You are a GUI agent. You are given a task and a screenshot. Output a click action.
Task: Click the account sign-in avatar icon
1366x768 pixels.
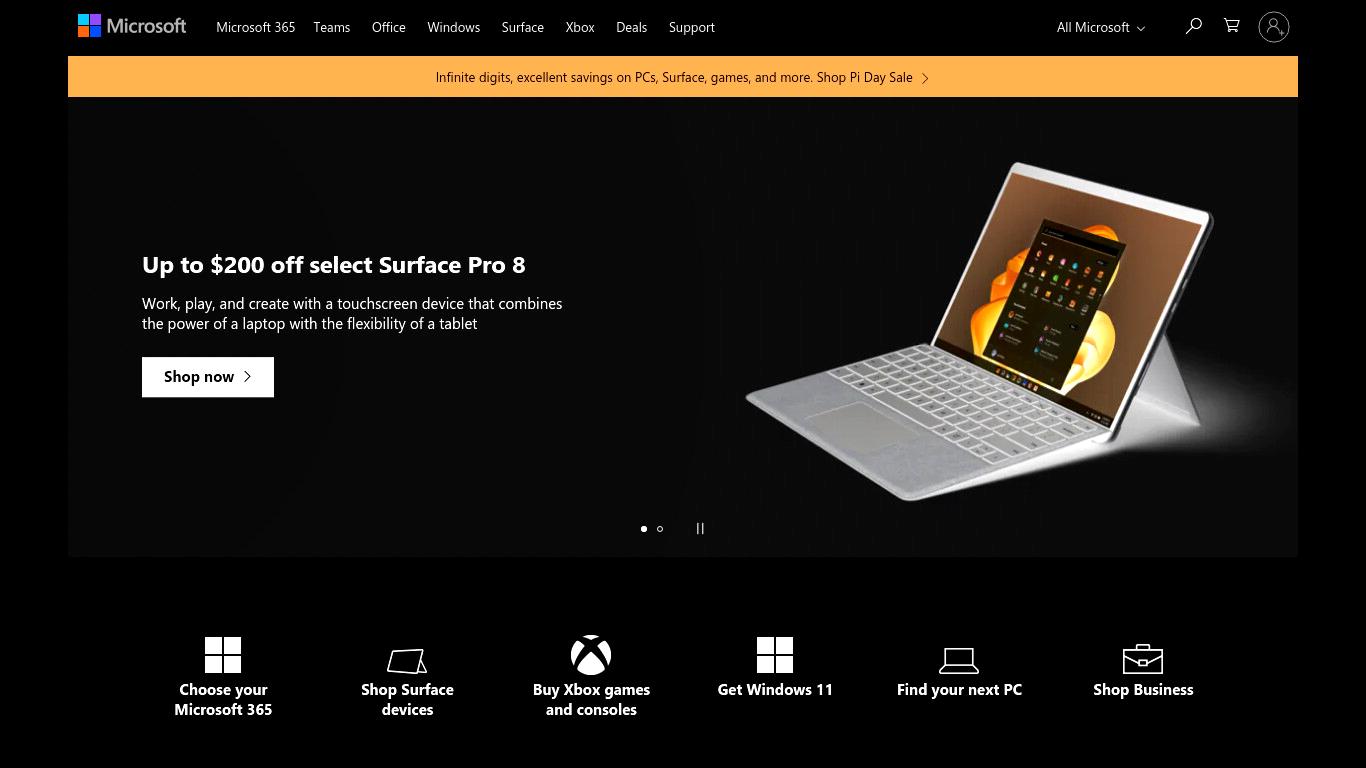[1274, 27]
